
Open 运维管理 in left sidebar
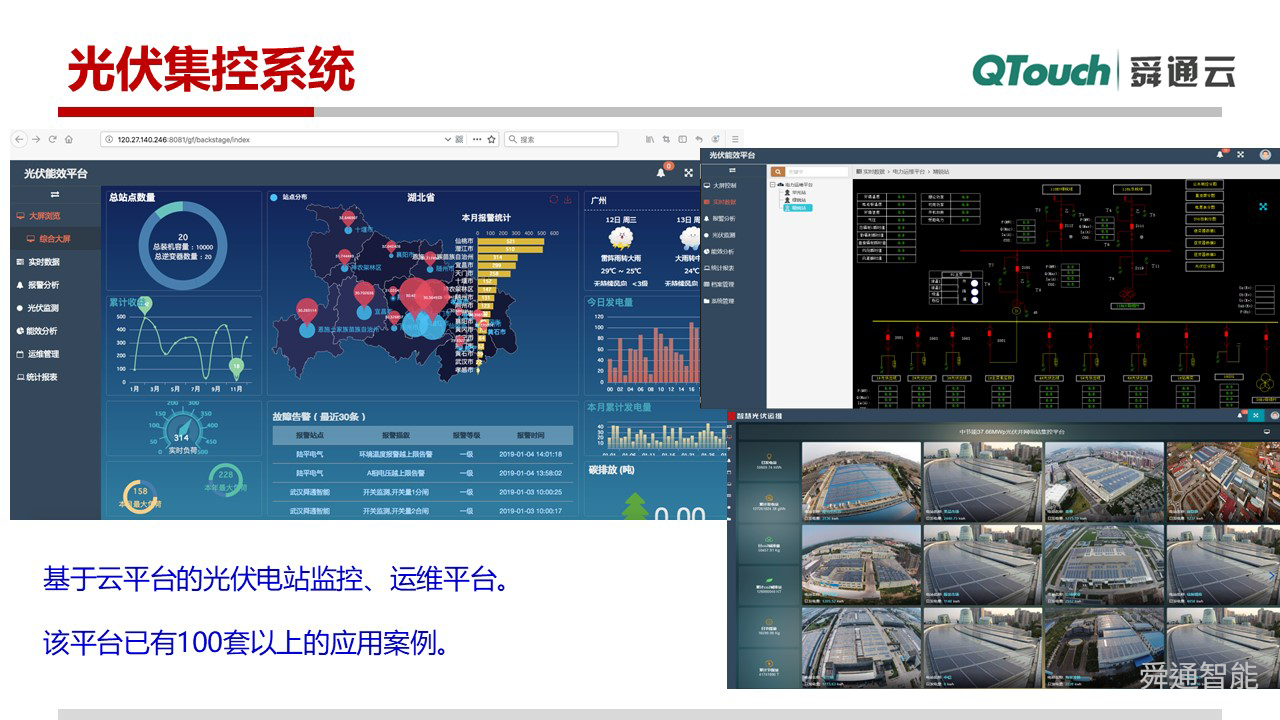click(43, 354)
